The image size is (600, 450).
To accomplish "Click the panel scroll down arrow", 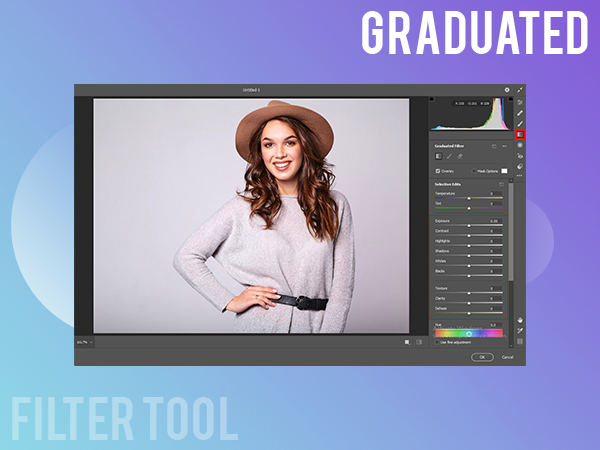I will (511, 345).
